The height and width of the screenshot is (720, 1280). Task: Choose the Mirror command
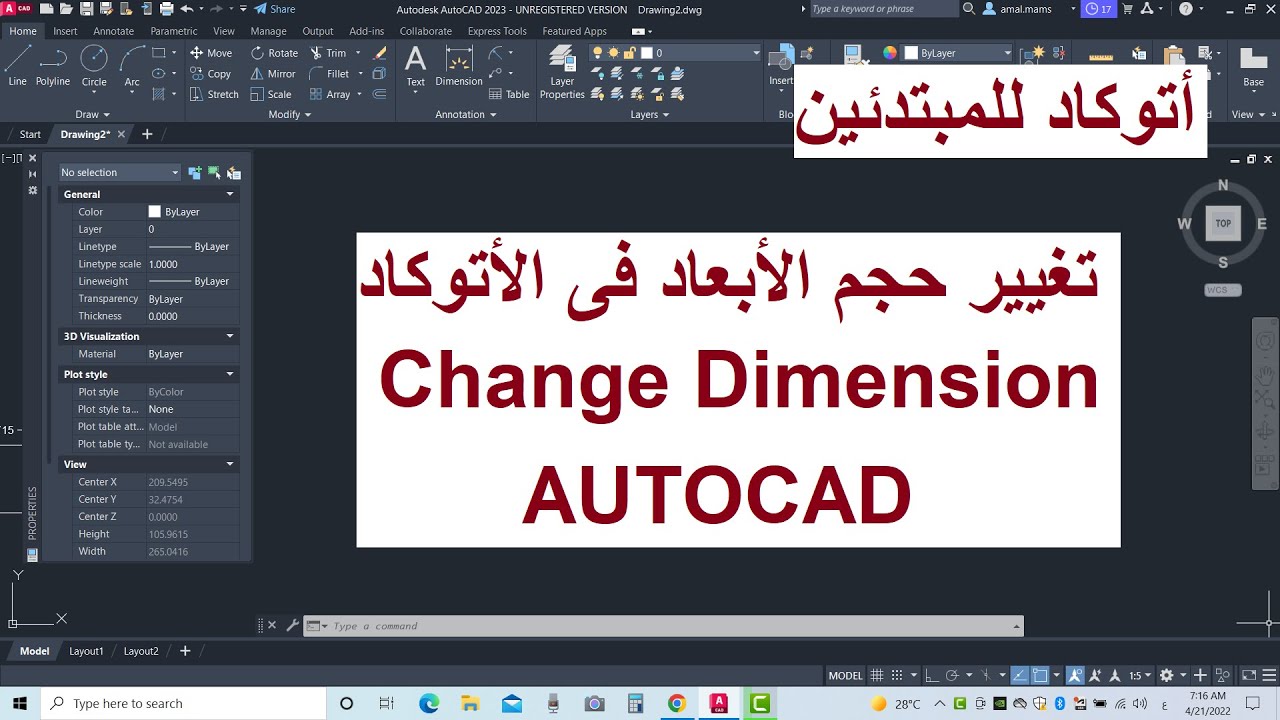pyautogui.click(x=273, y=74)
